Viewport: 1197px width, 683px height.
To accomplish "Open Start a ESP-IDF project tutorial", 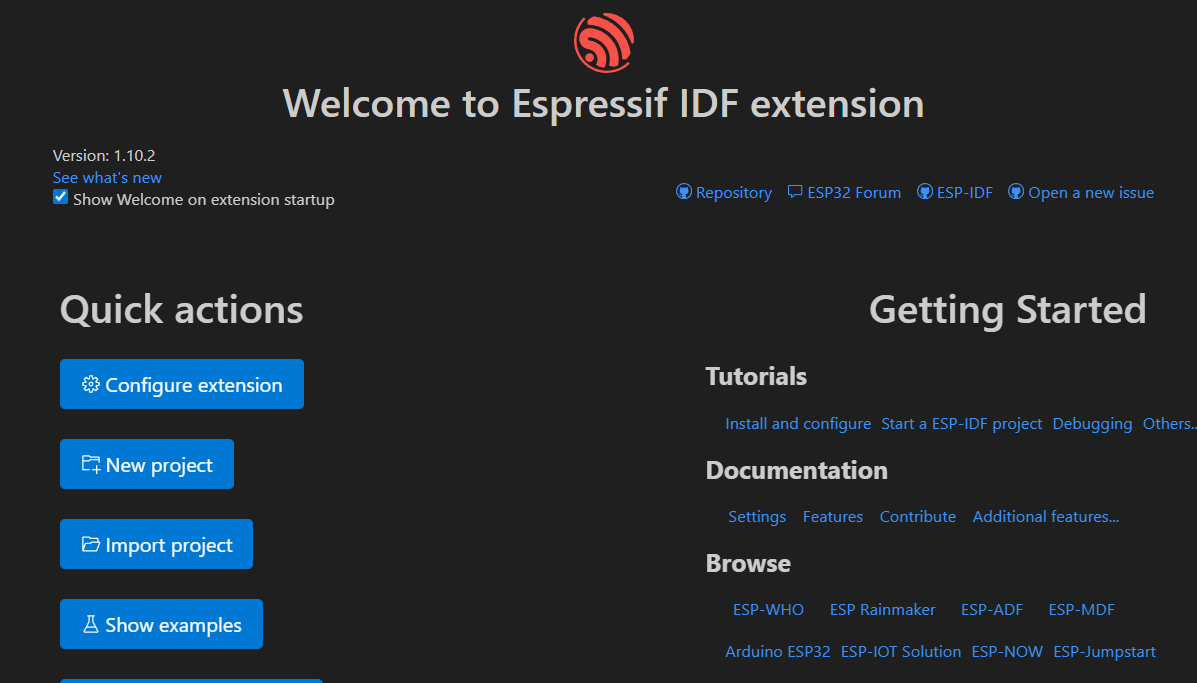I will 961,424.
